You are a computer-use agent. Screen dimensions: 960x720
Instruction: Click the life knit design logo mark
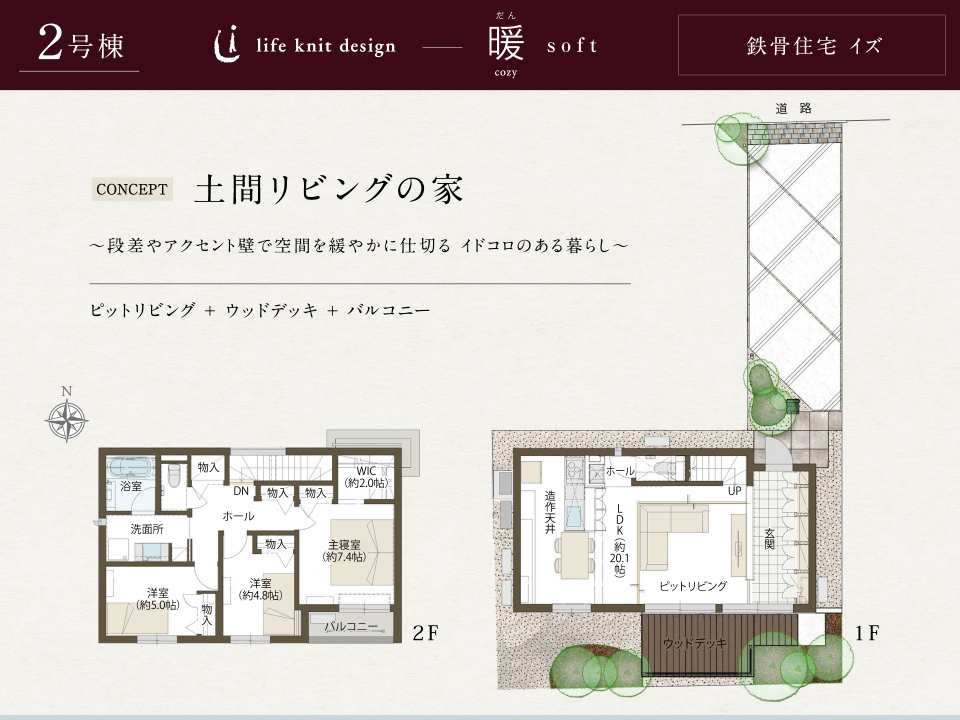coord(227,45)
